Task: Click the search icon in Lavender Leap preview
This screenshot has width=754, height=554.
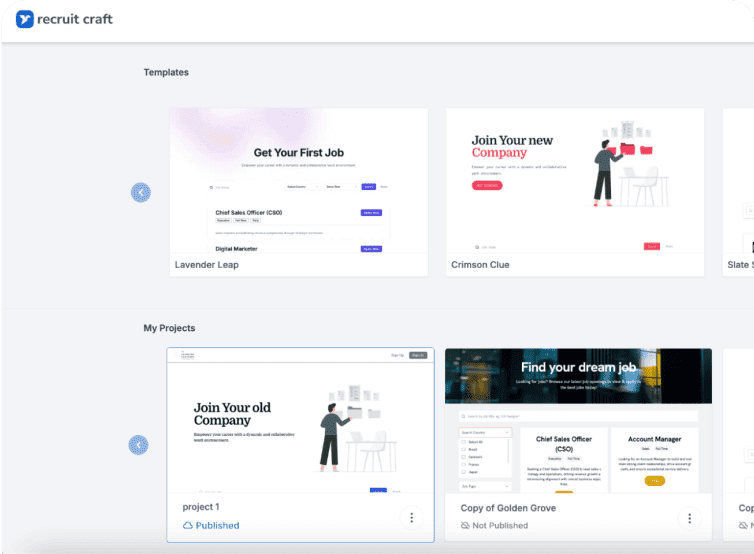Action: 211,187
